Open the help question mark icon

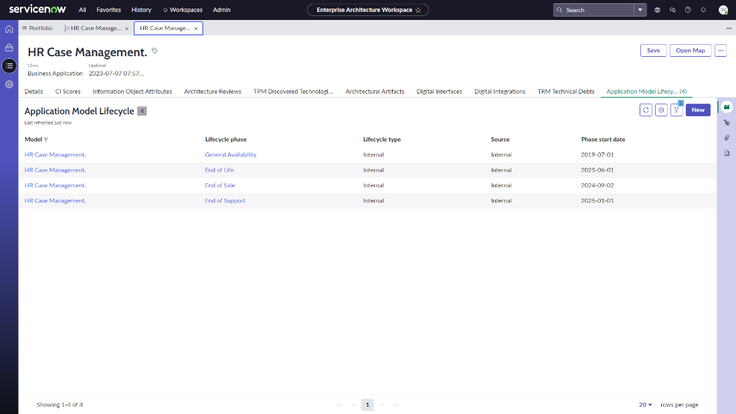(688, 10)
